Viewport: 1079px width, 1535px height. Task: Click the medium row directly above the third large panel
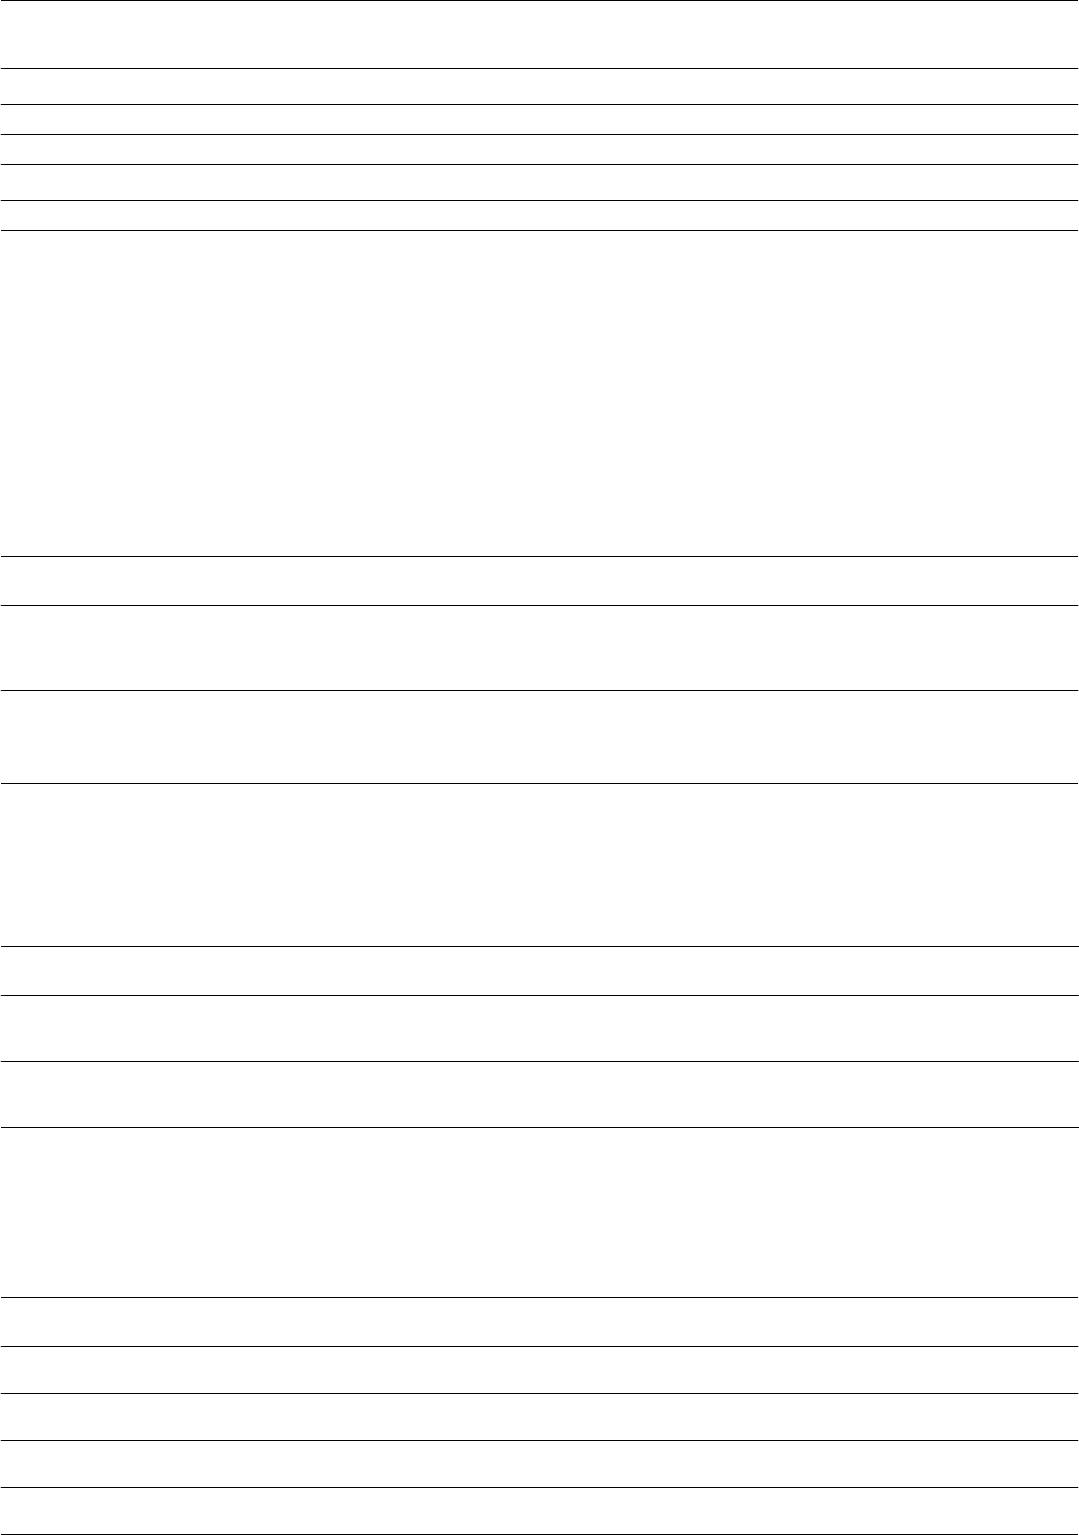[540, 1094]
